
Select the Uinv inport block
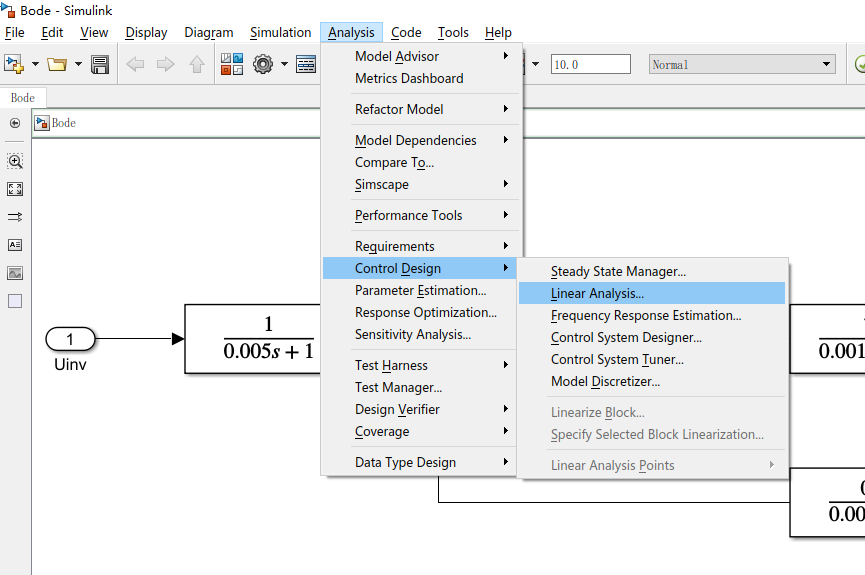(x=70, y=339)
